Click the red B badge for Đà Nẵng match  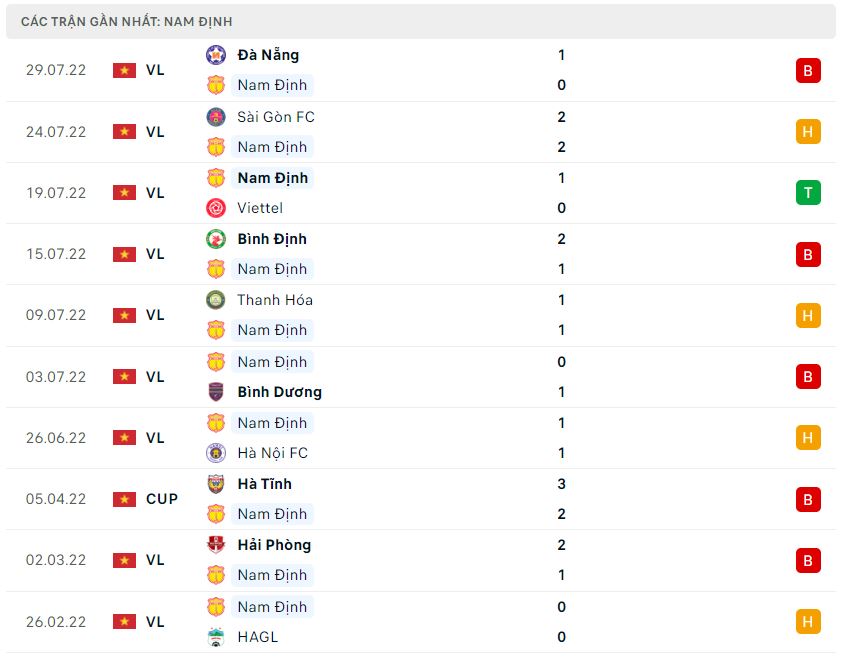point(808,70)
